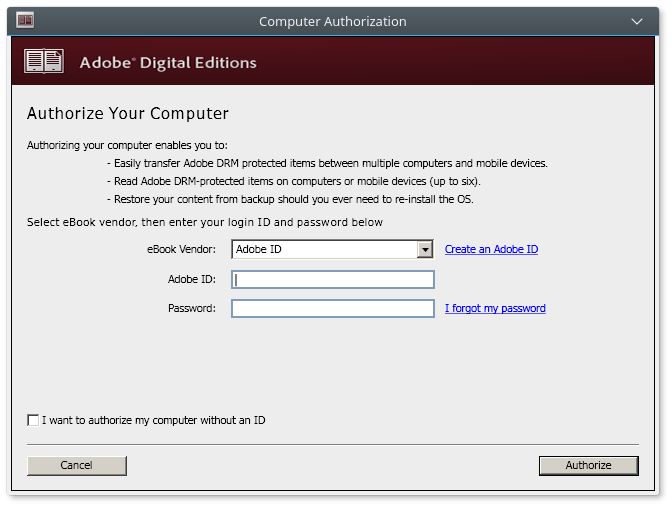Image resolution: width=672 pixels, height=508 pixels.
Task: Click the 'I want to authorize' checkbox label
Action: tap(153, 420)
